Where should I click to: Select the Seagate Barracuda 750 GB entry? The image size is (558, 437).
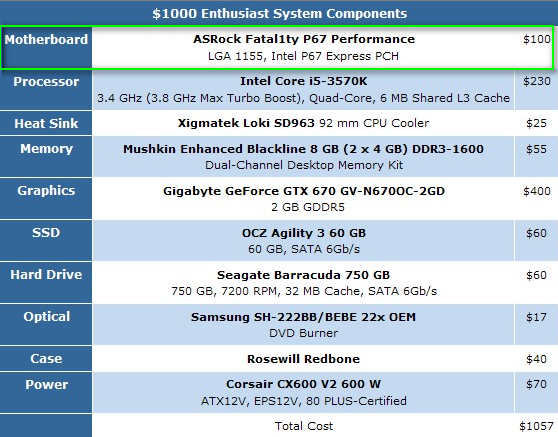304,275
